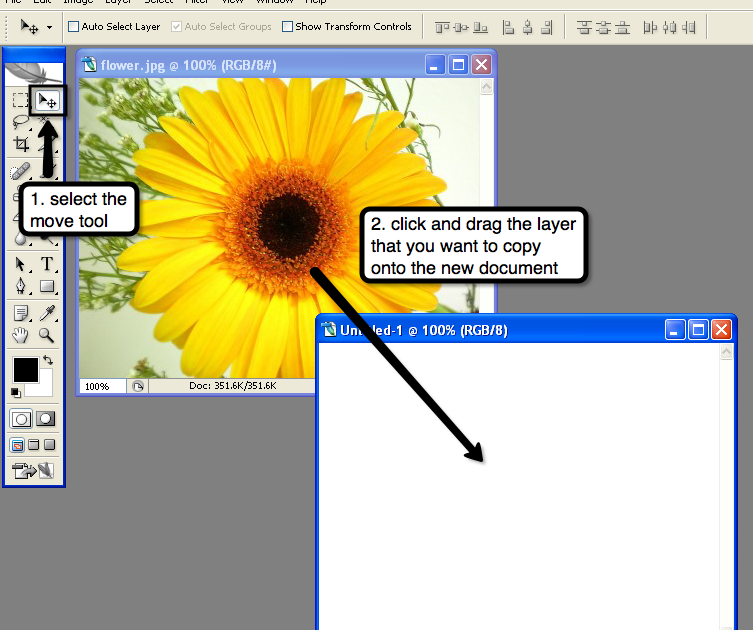Select the Zoom magnifier tool
Screen dimensions: 753x630
point(46,335)
